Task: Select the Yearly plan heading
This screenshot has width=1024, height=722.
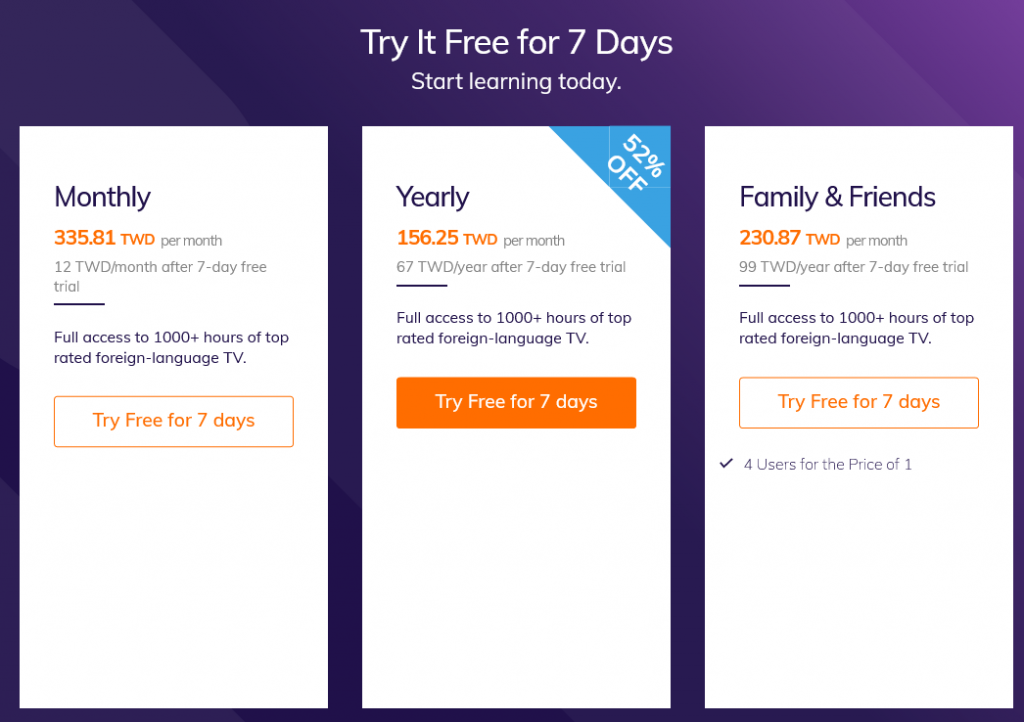Action: click(433, 197)
